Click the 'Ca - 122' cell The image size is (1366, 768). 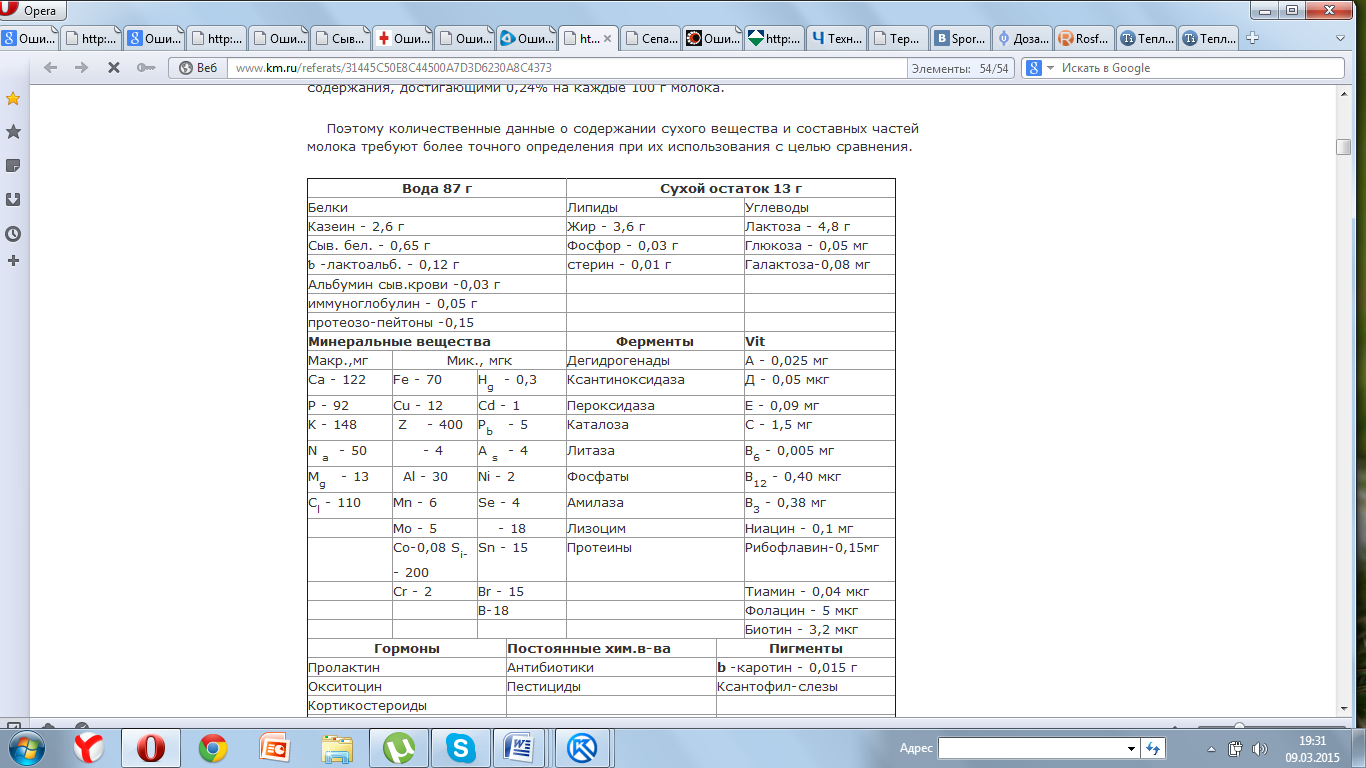point(350,383)
